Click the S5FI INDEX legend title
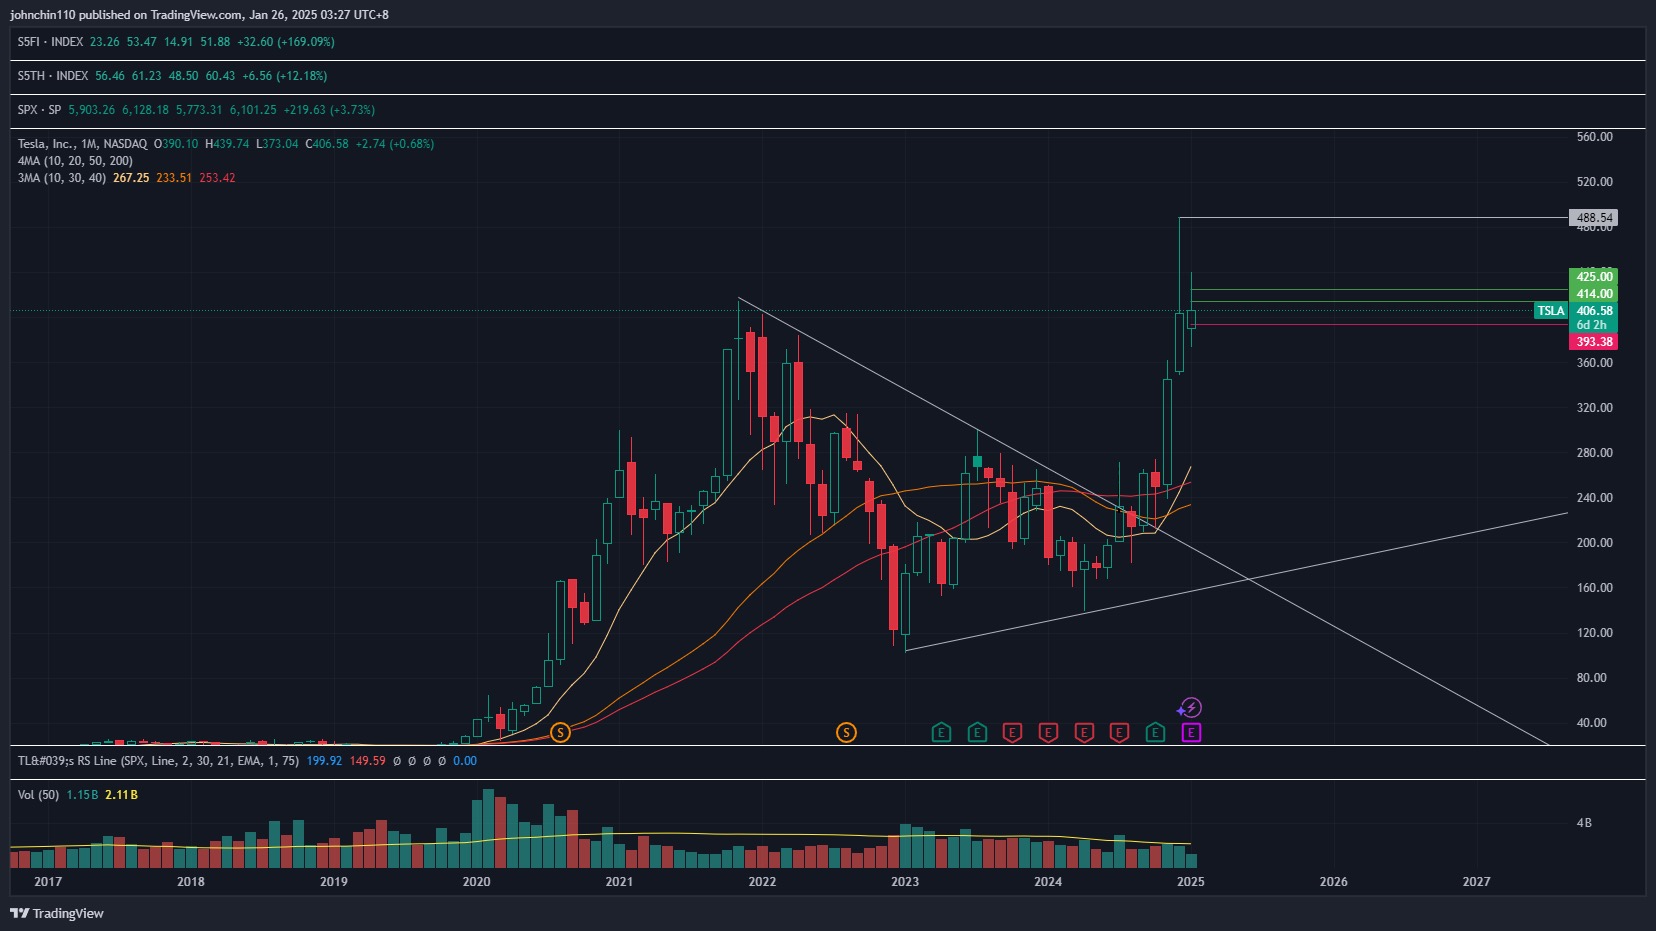Screen dimensions: 1656x931 point(50,42)
